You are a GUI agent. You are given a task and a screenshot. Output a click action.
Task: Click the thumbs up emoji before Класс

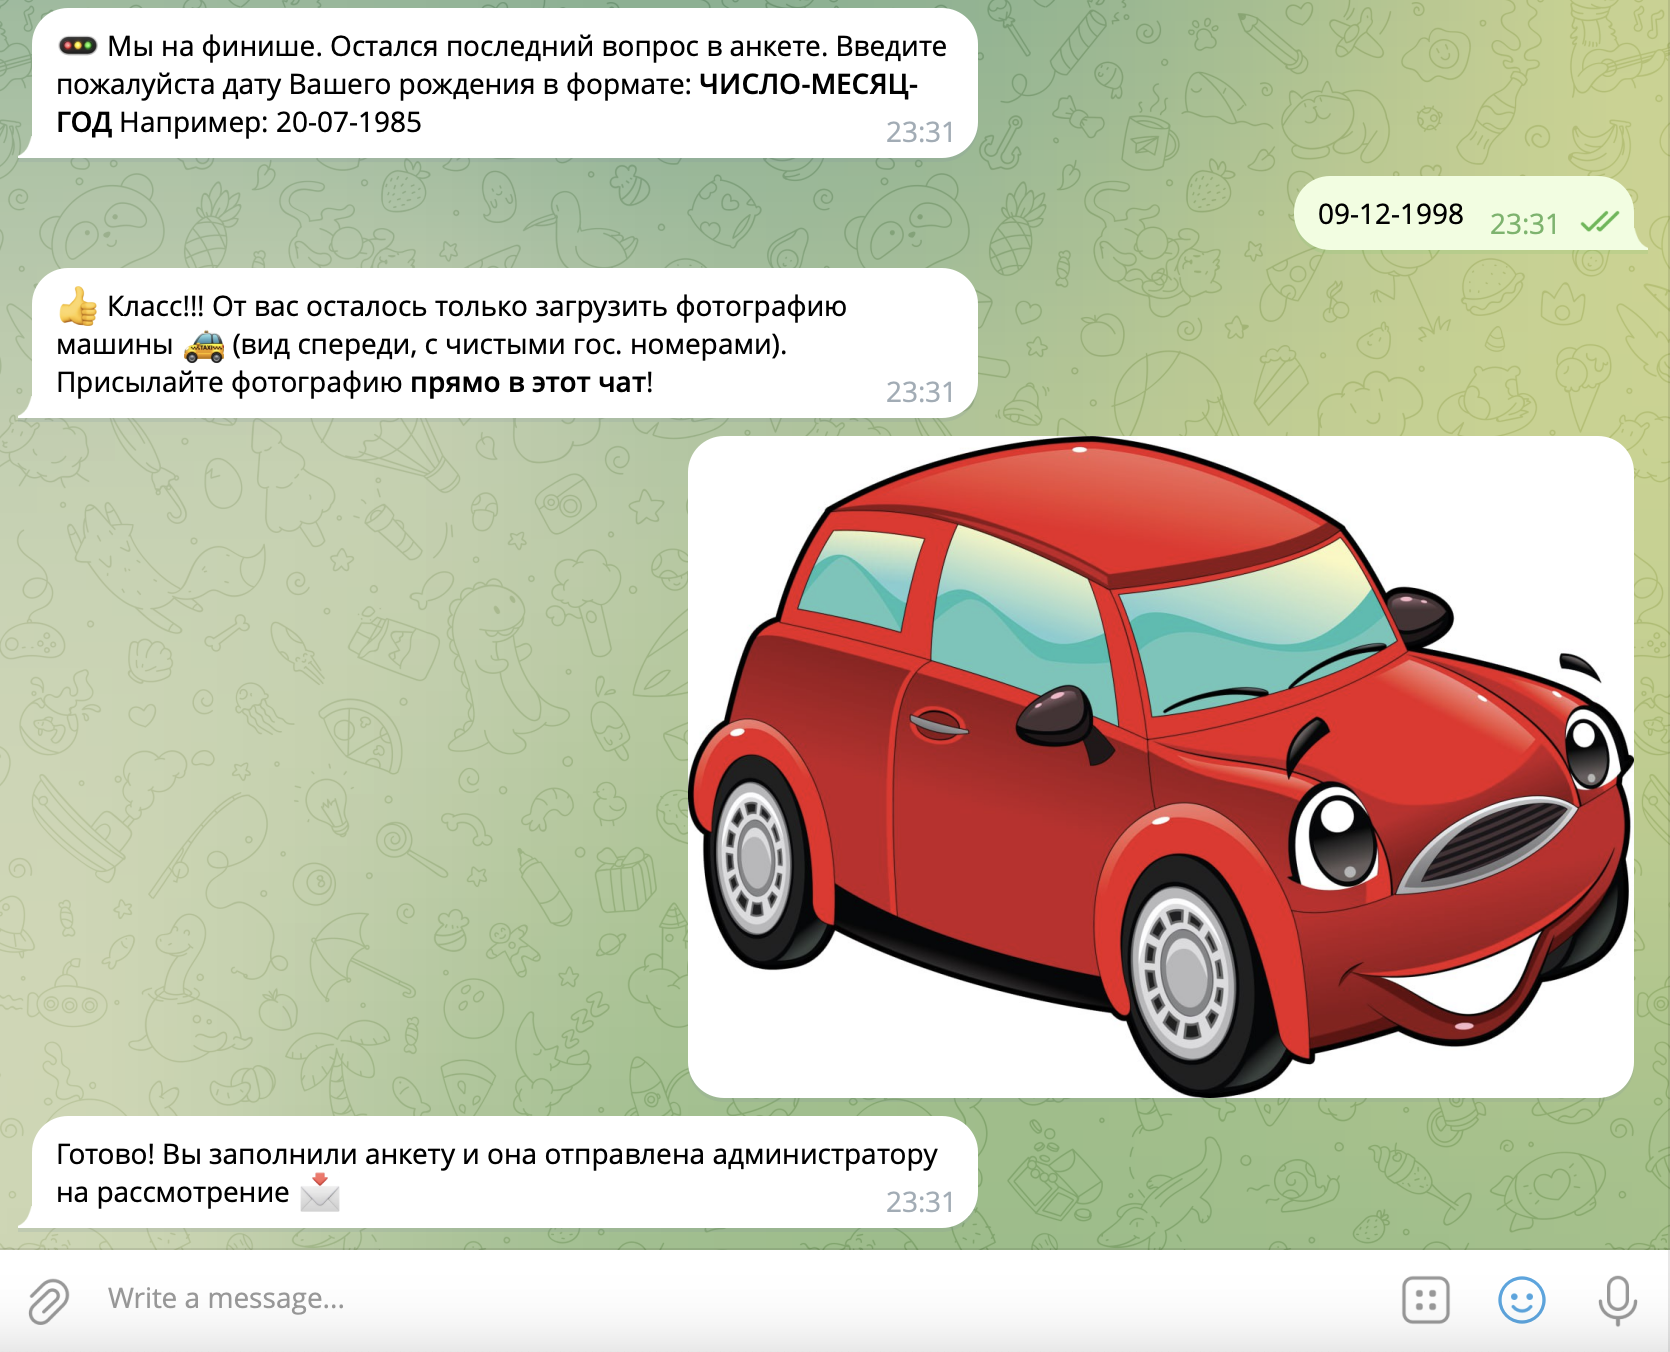(x=78, y=306)
